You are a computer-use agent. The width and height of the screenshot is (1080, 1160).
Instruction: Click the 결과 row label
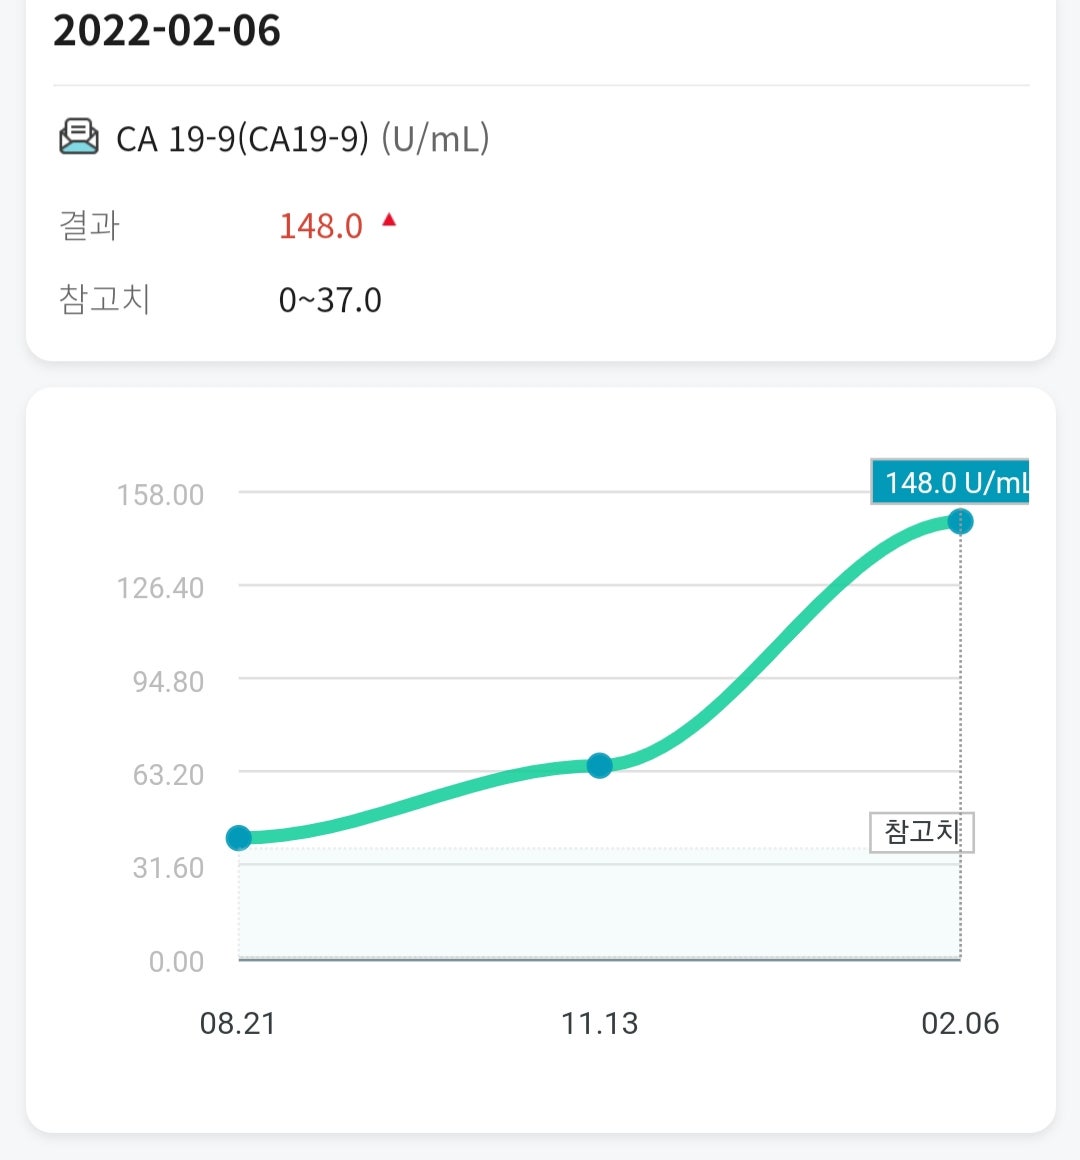(89, 226)
